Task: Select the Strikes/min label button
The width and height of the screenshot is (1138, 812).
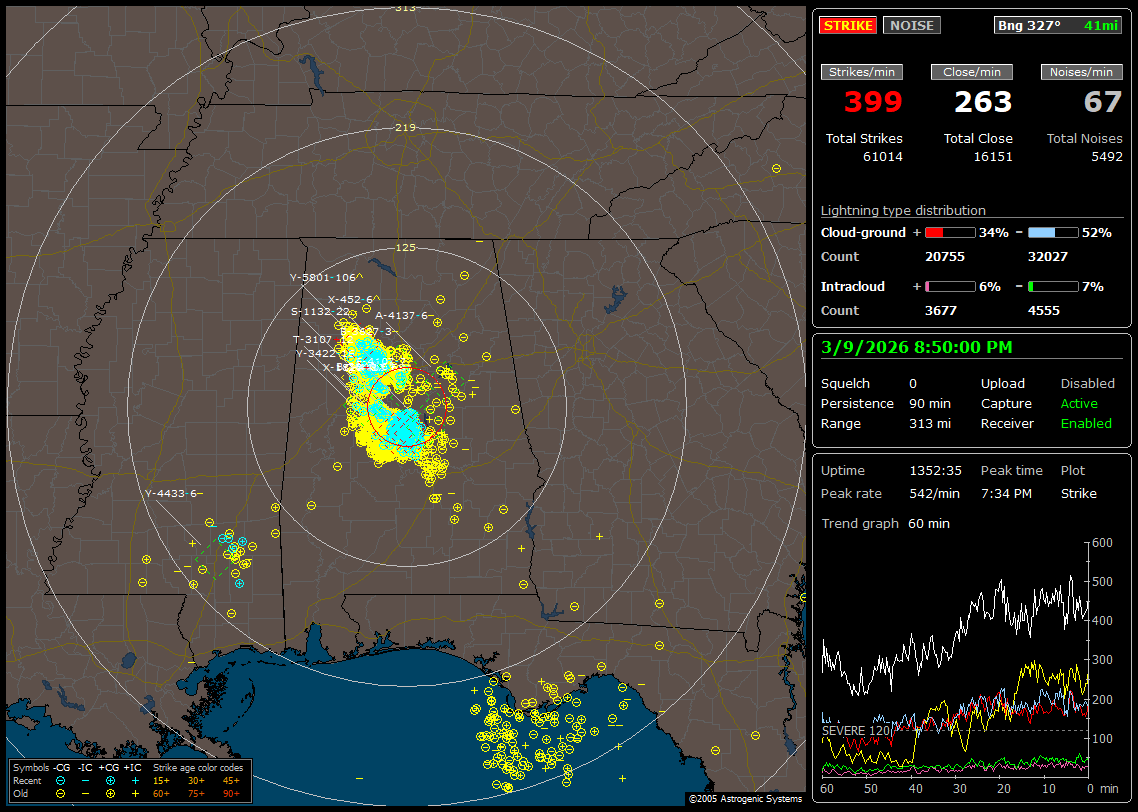Action: tap(862, 72)
